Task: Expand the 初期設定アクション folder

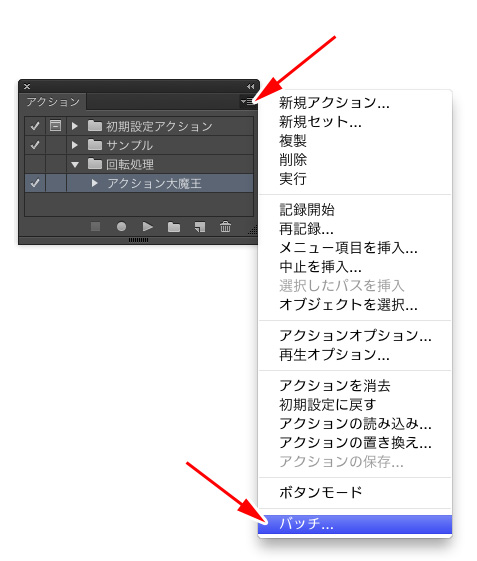Action: [74, 126]
